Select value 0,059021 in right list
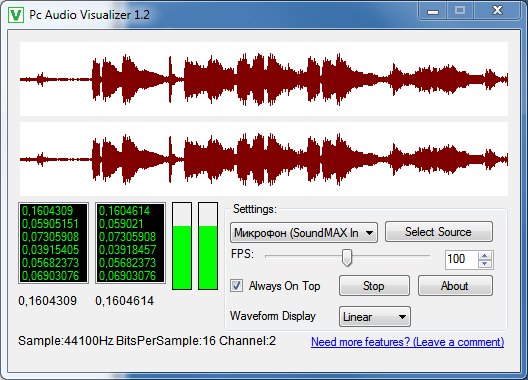The image size is (528, 380). click(x=121, y=224)
